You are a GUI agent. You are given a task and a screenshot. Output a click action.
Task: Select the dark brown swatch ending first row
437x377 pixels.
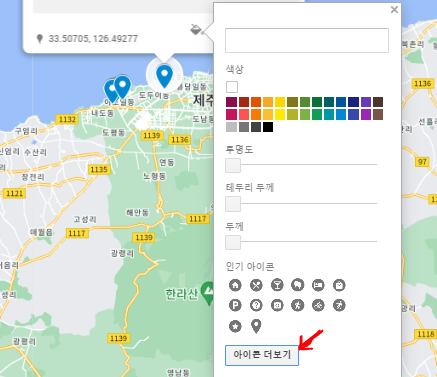378,102
